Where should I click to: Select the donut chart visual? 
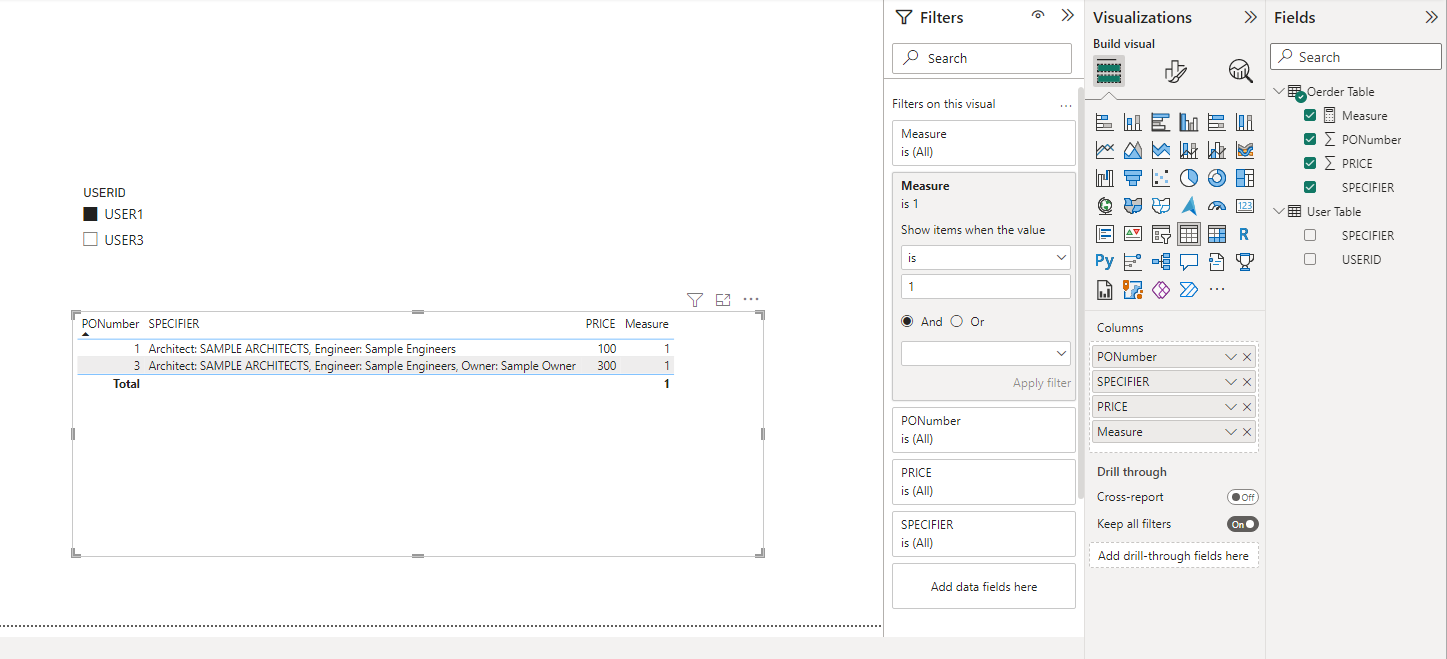coord(1217,178)
